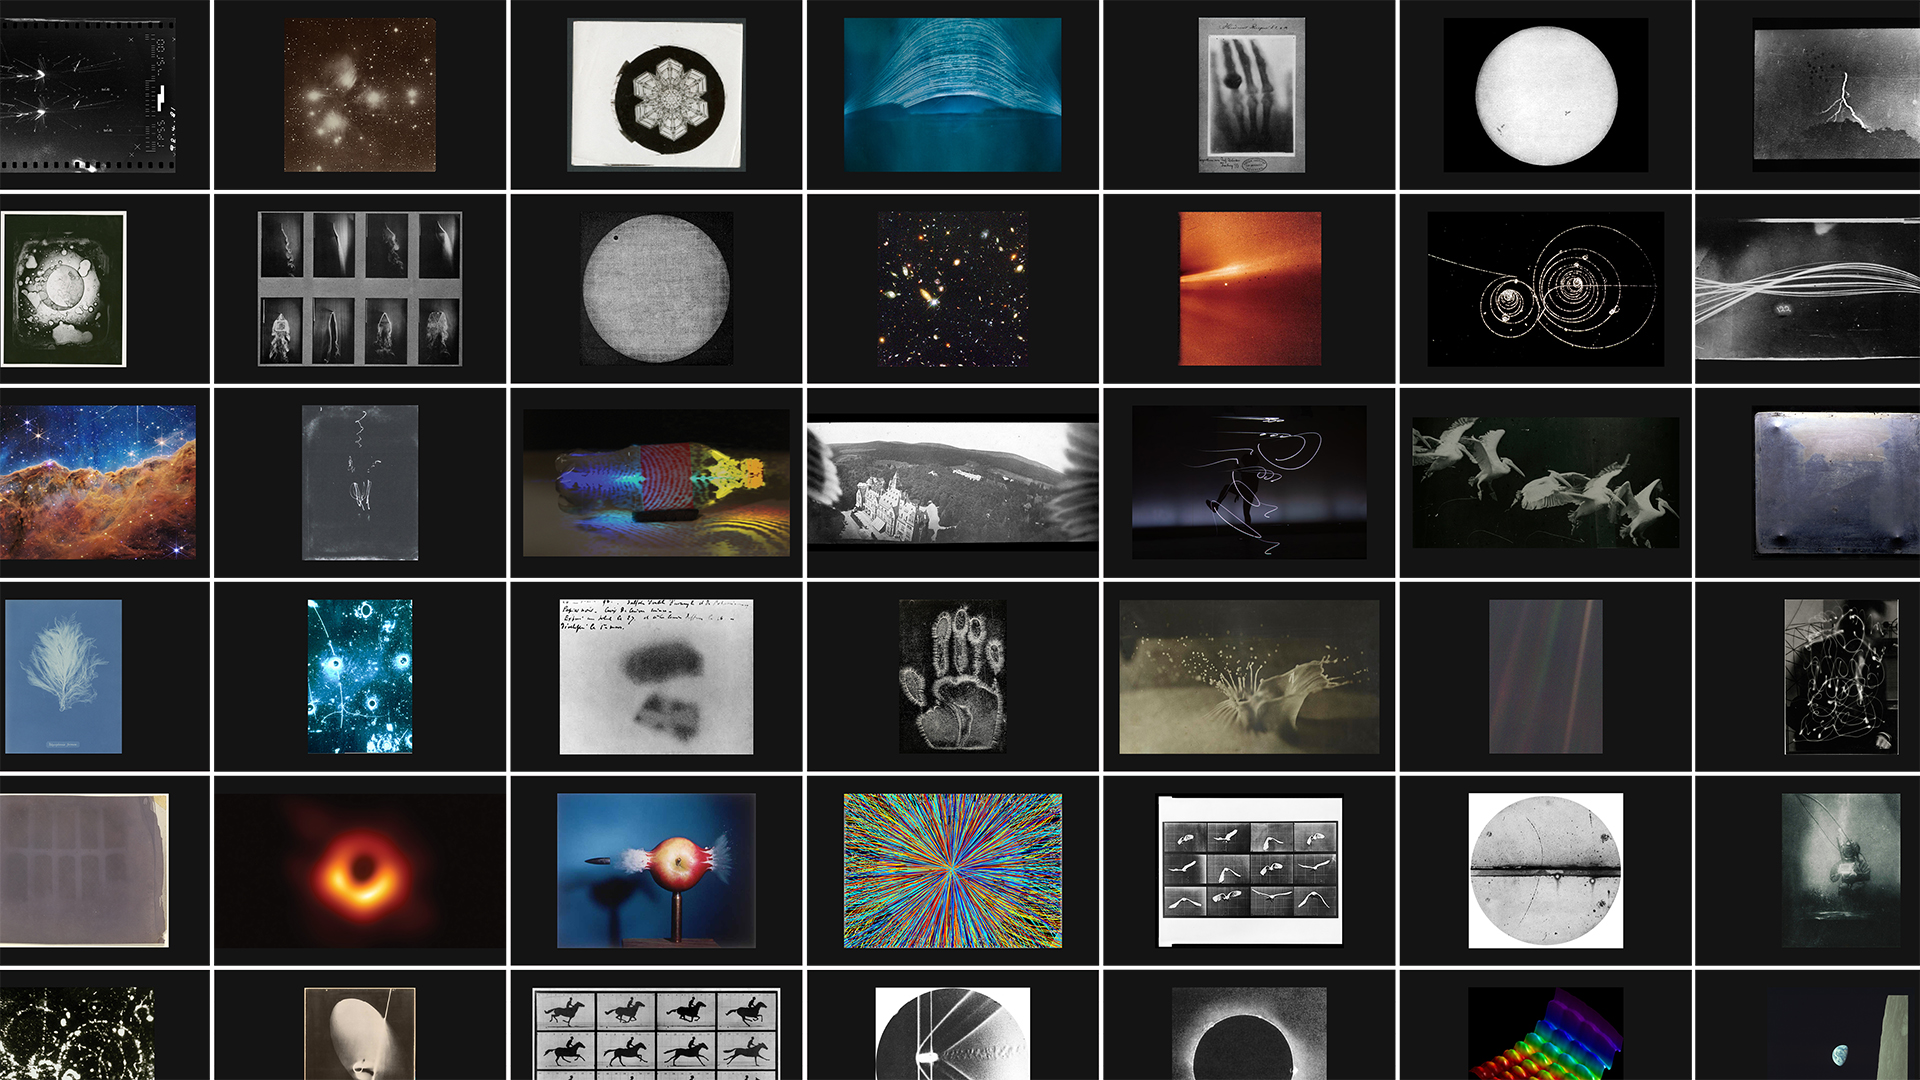Screen dimensions: 1920x1080
Task: Select the bullet piercing apple photograph
Action: pos(656,871)
